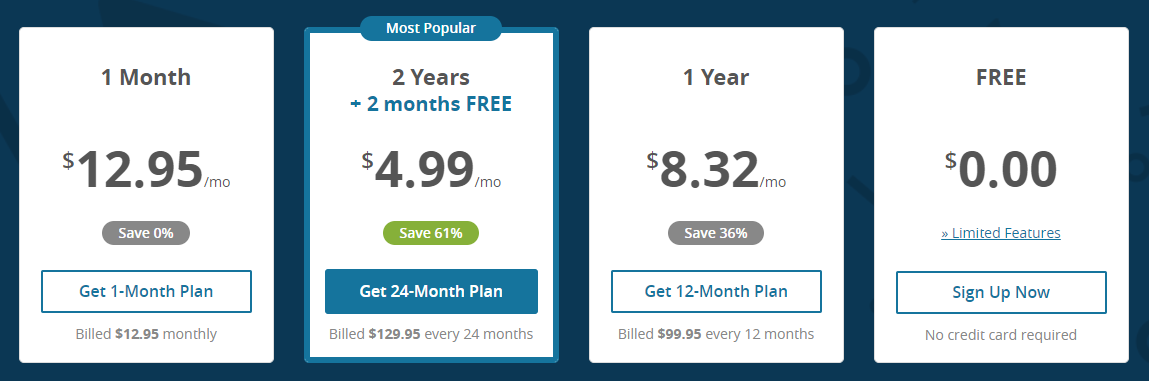
Task: Click the $4.99 per month price
Action: pyautogui.click(x=431, y=170)
